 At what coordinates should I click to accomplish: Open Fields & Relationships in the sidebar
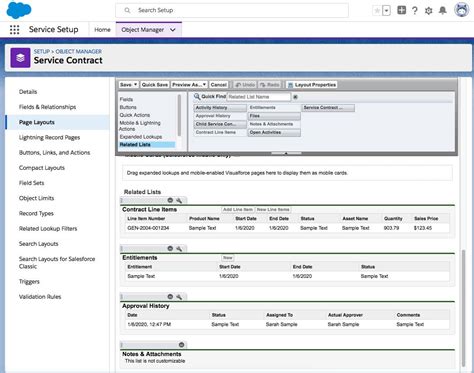(47, 107)
